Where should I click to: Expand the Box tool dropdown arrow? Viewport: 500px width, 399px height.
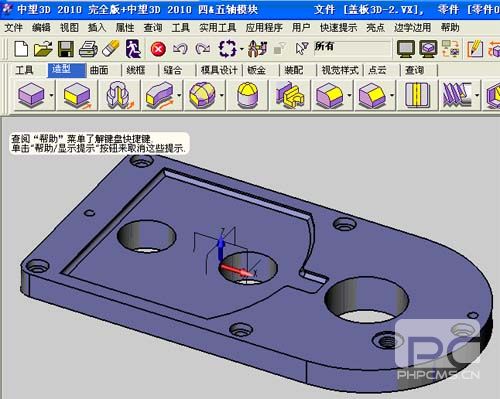pyautogui.click(x=52, y=95)
